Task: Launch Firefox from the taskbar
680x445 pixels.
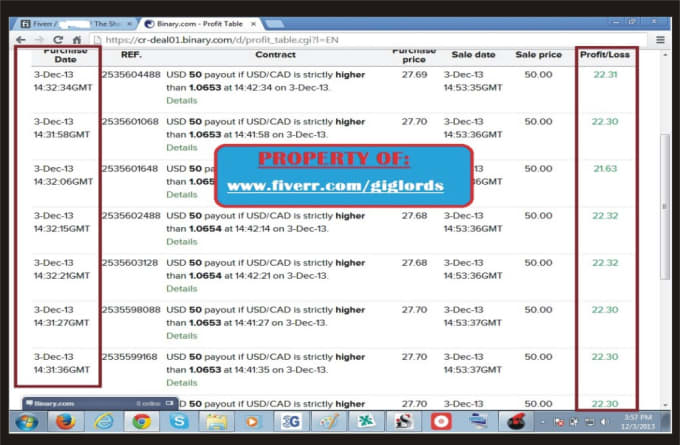Action: (x=65, y=421)
